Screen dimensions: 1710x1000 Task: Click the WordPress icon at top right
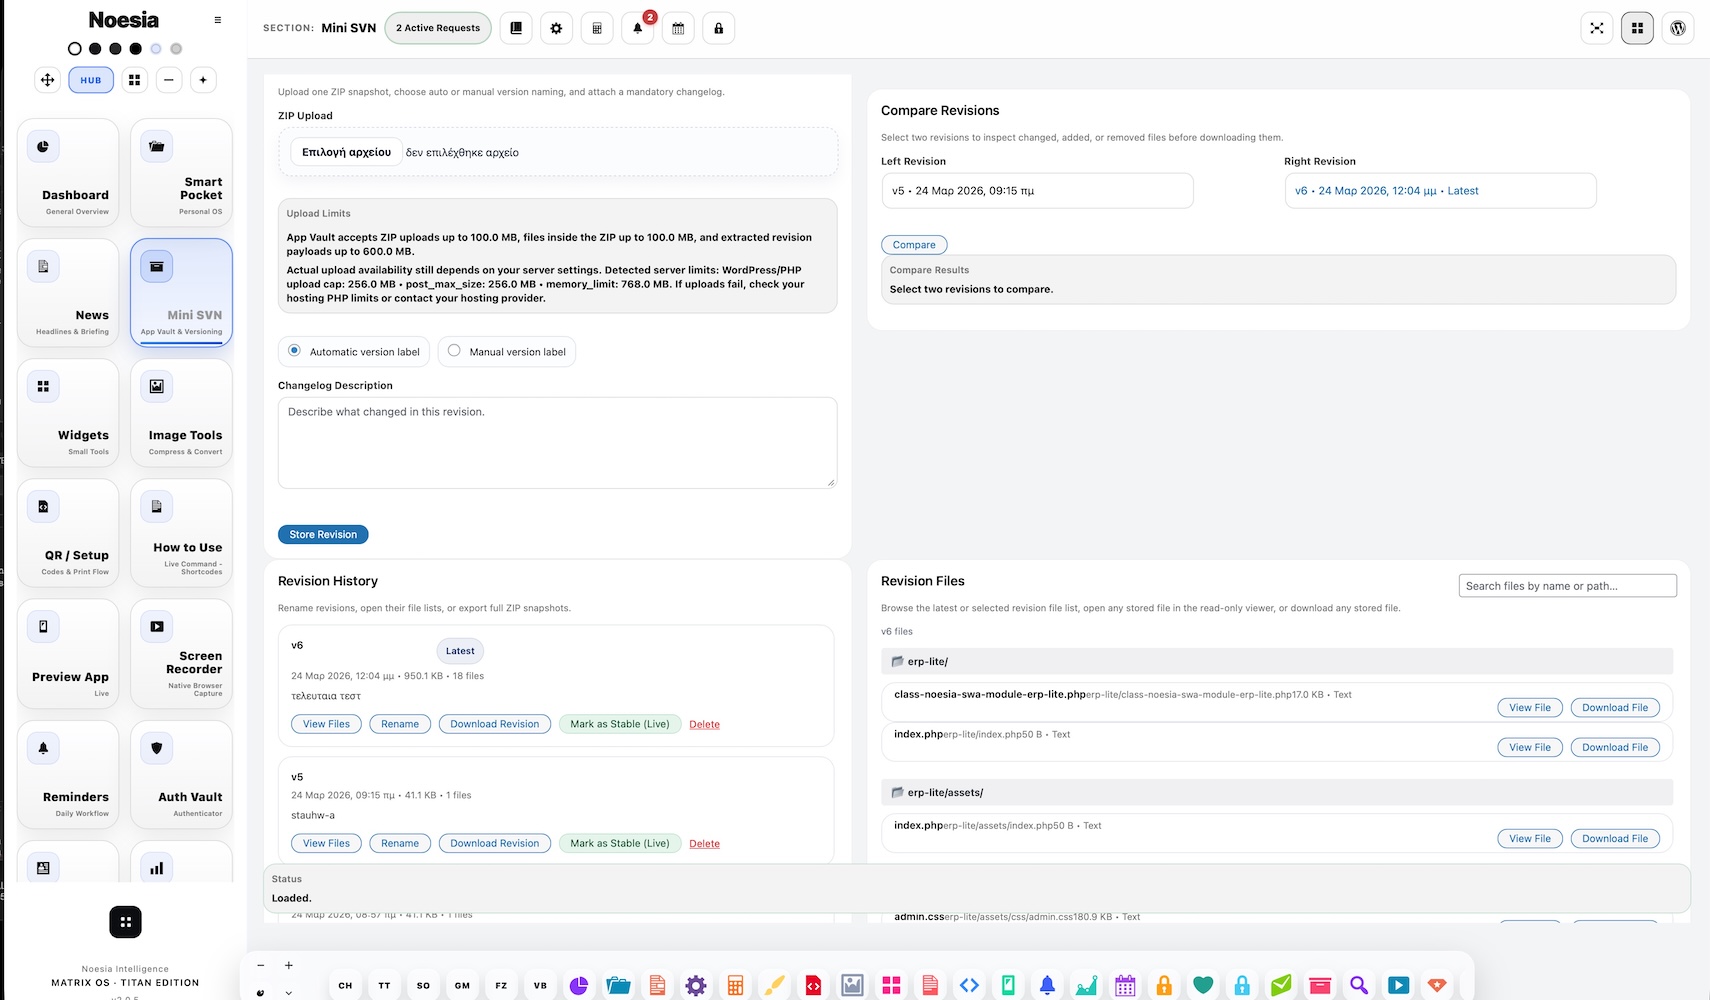point(1678,28)
